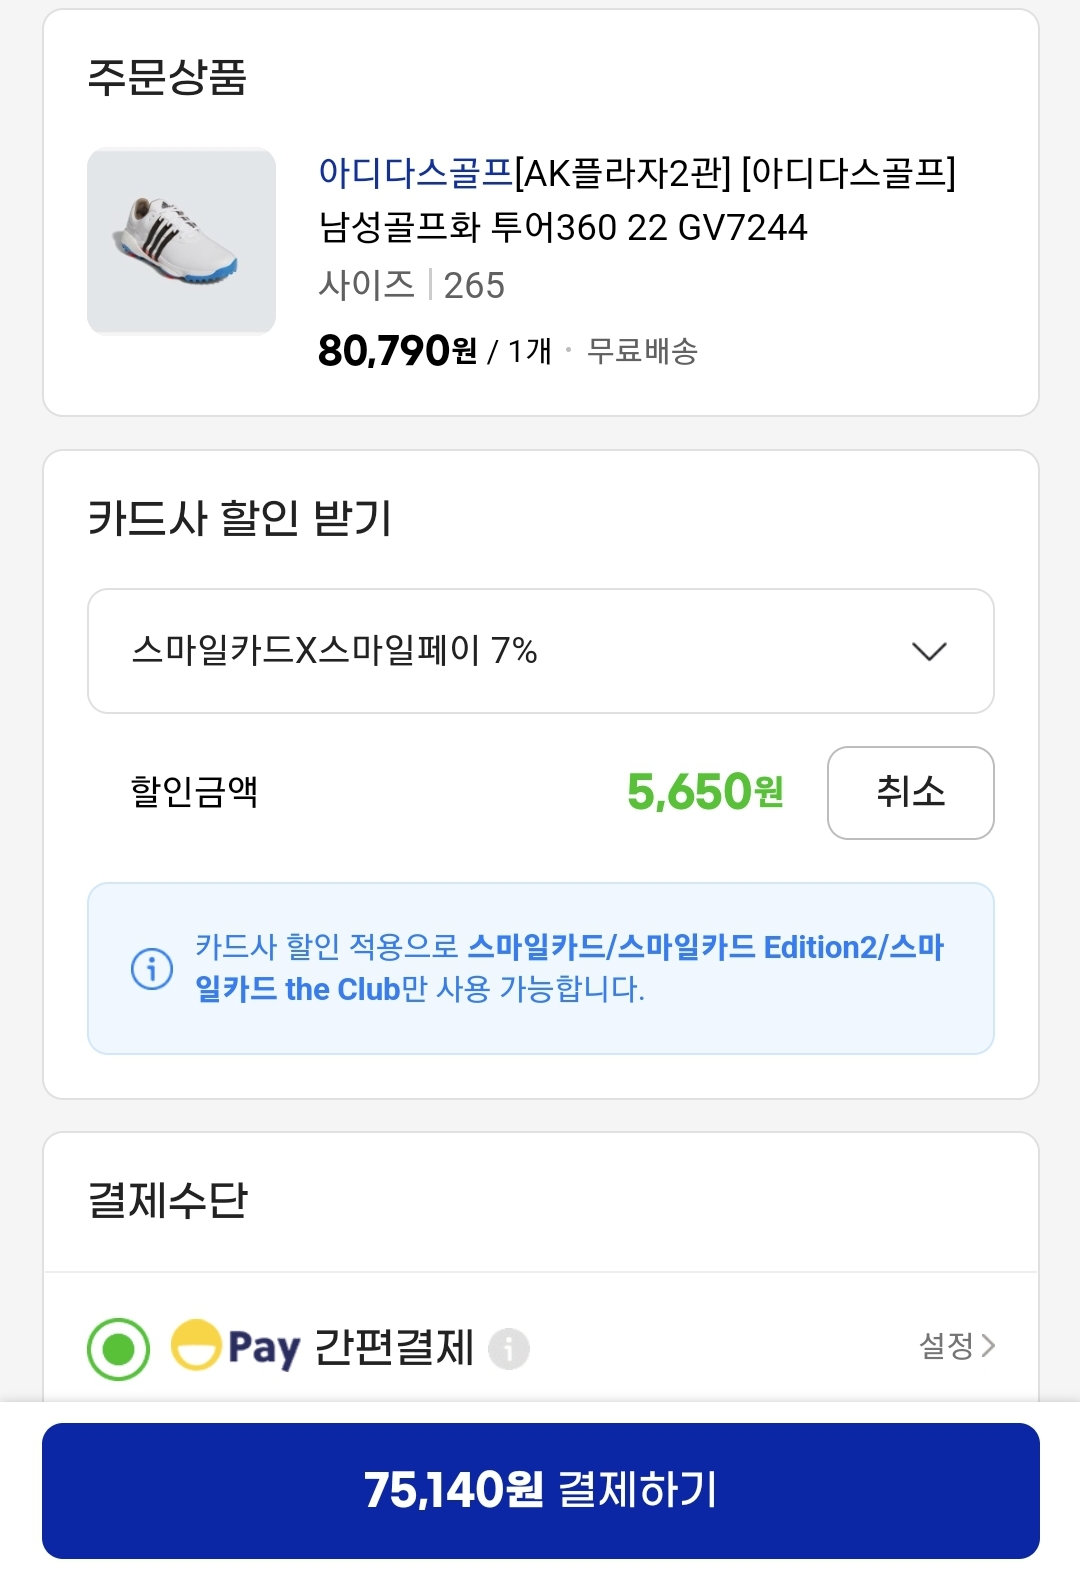Click the chevron arrow on card discount selector
The width and height of the screenshot is (1080, 1579).
(929, 652)
